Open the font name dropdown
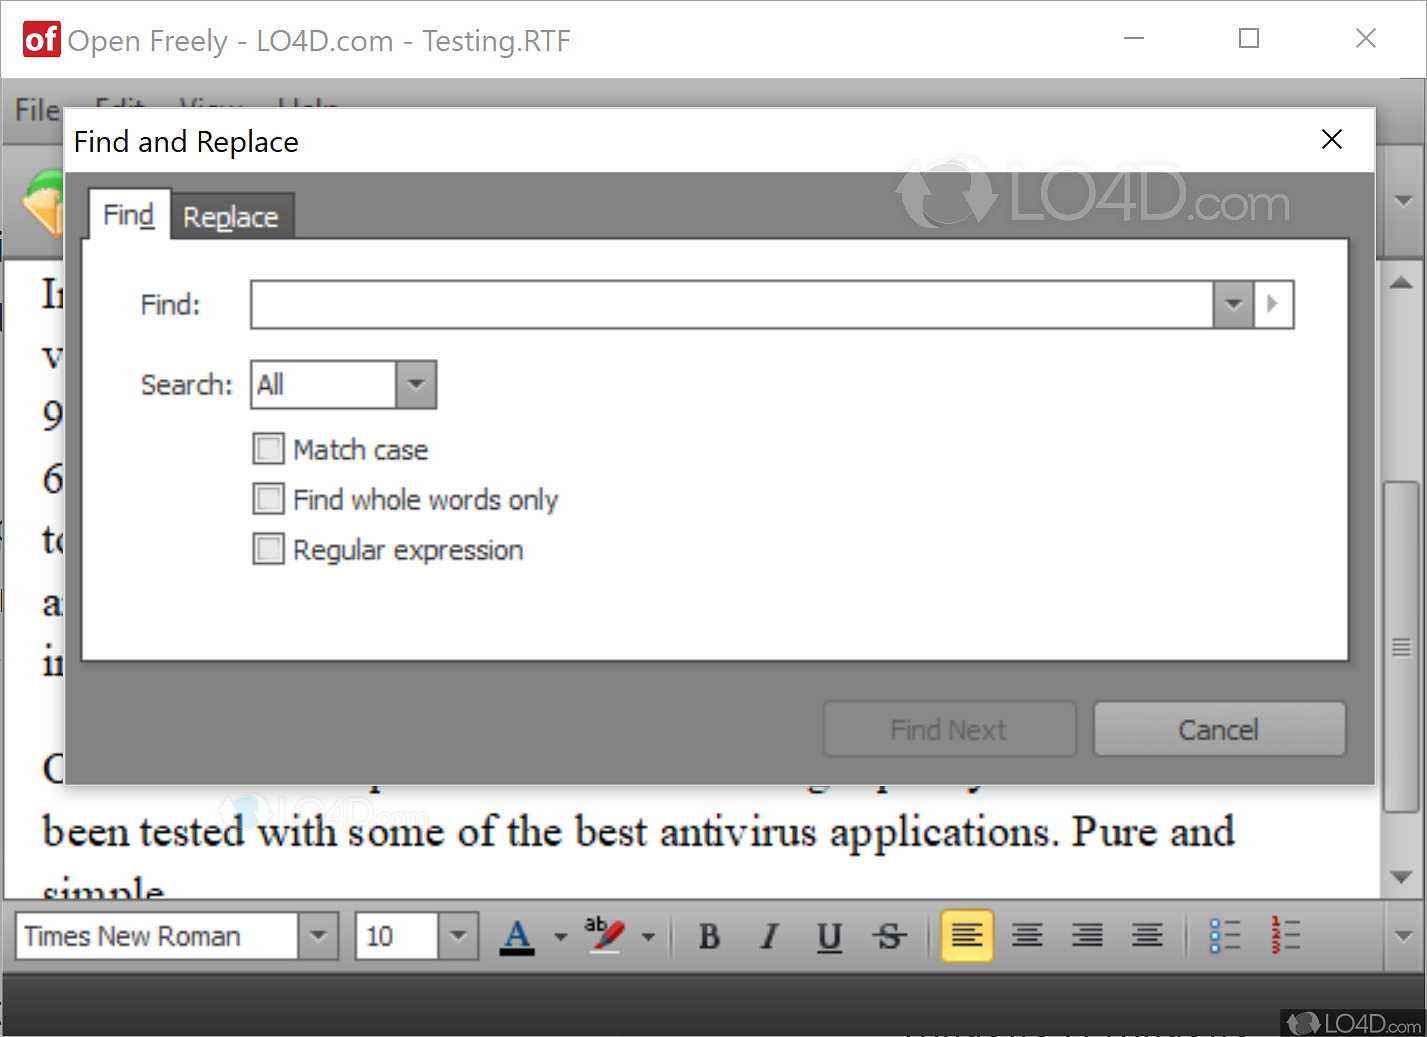Image resolution: width=1427 pixels, height=1037 pixels. (x=318, y=936)
